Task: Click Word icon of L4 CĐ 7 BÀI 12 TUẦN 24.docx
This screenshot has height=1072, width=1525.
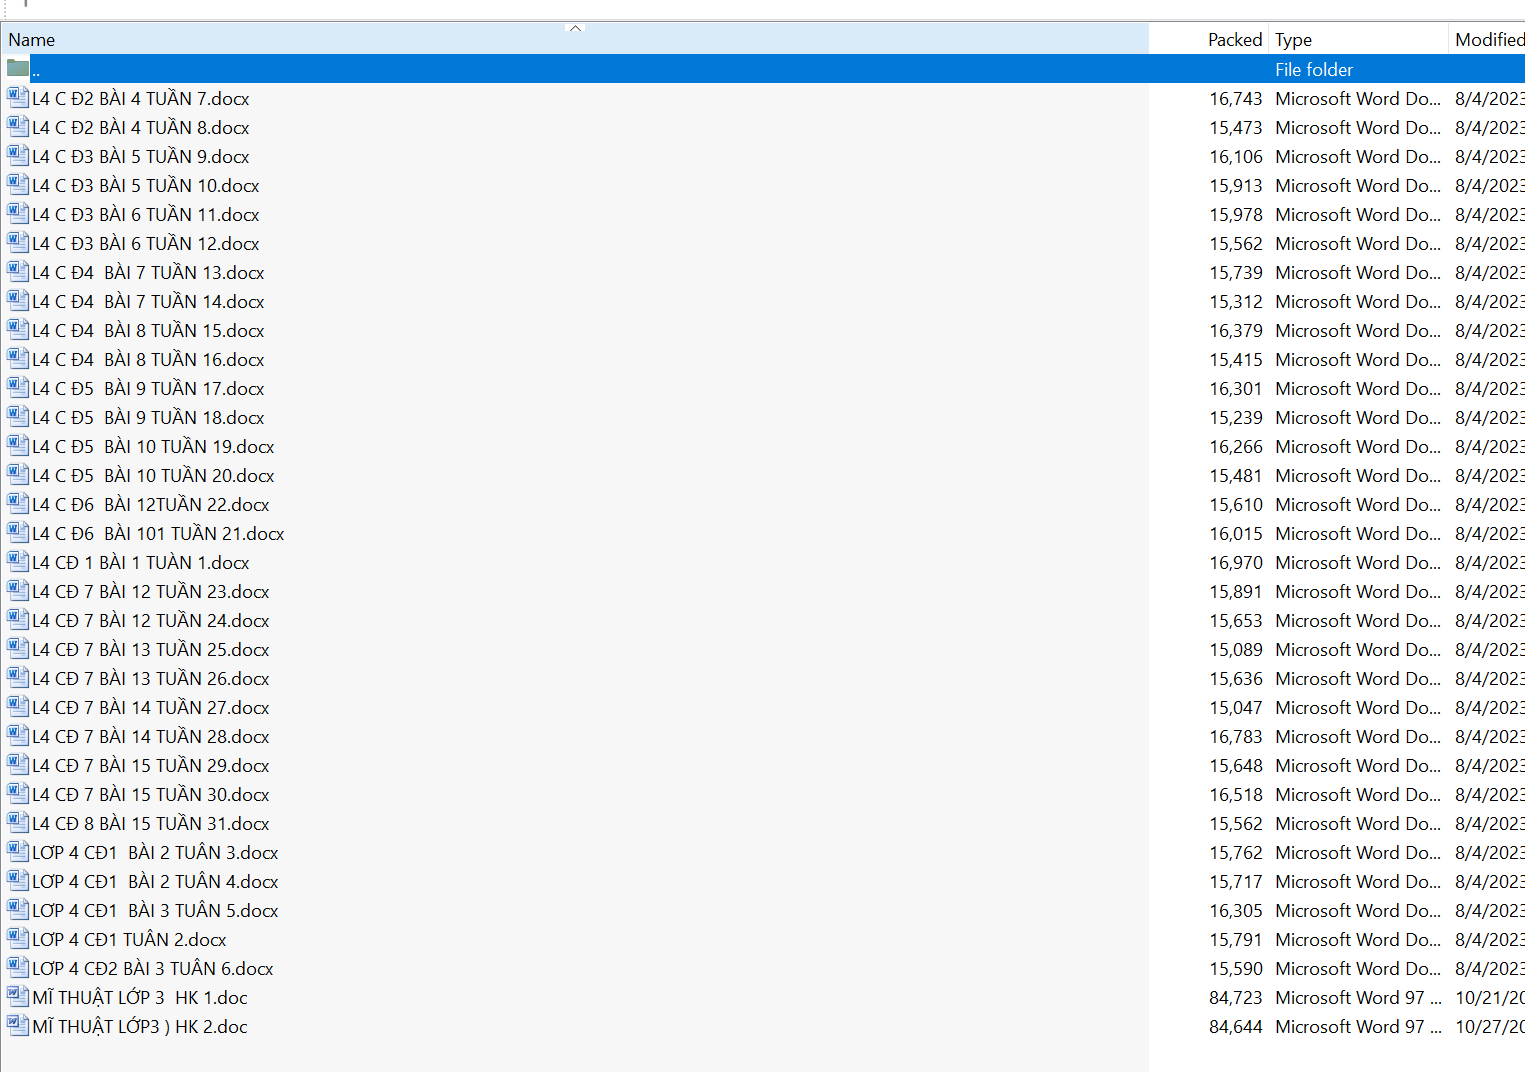Action: tap(18, 619)
